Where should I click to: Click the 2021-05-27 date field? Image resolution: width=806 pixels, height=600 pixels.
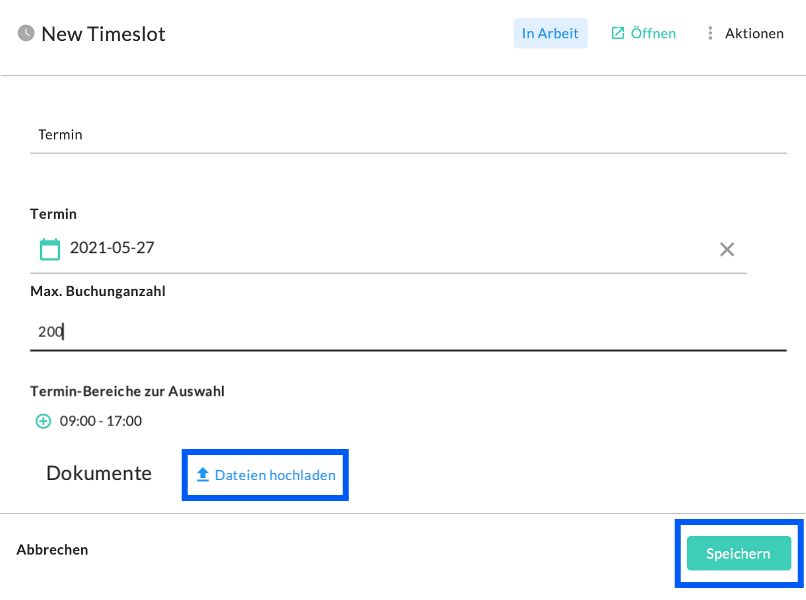click(380, 248)
